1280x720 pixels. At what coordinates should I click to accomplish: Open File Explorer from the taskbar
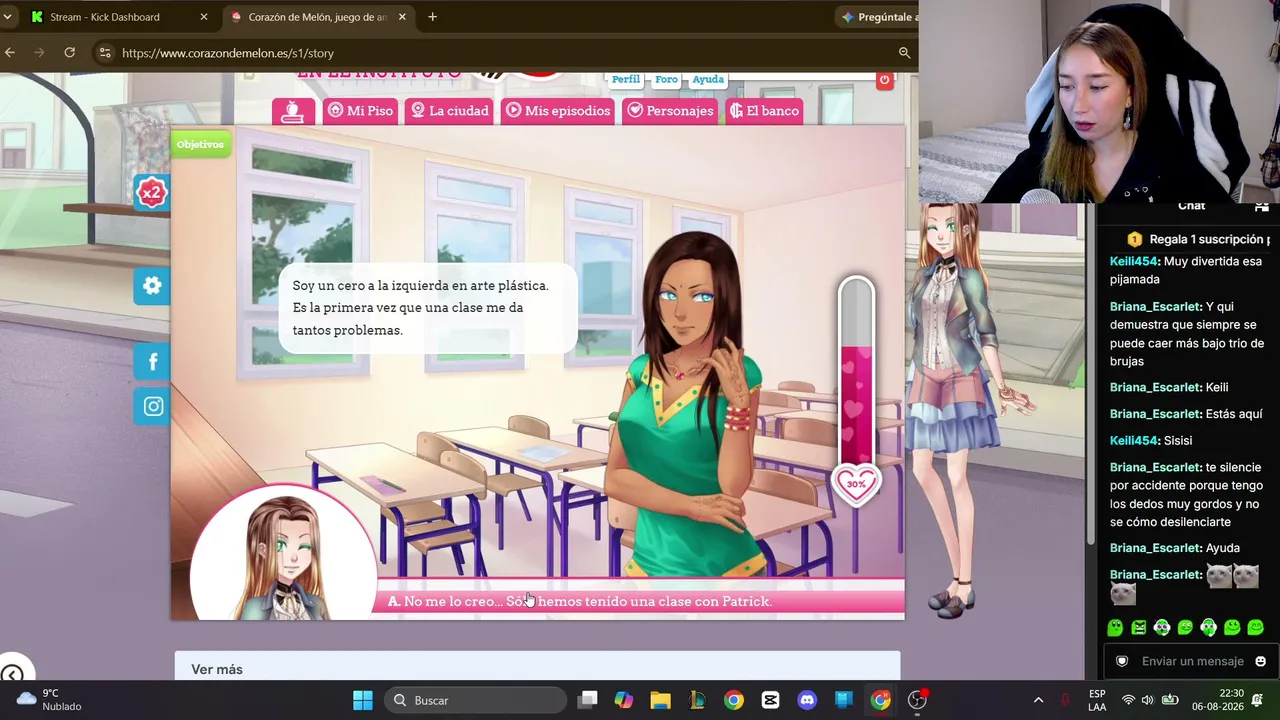click(x=661, y=700)
